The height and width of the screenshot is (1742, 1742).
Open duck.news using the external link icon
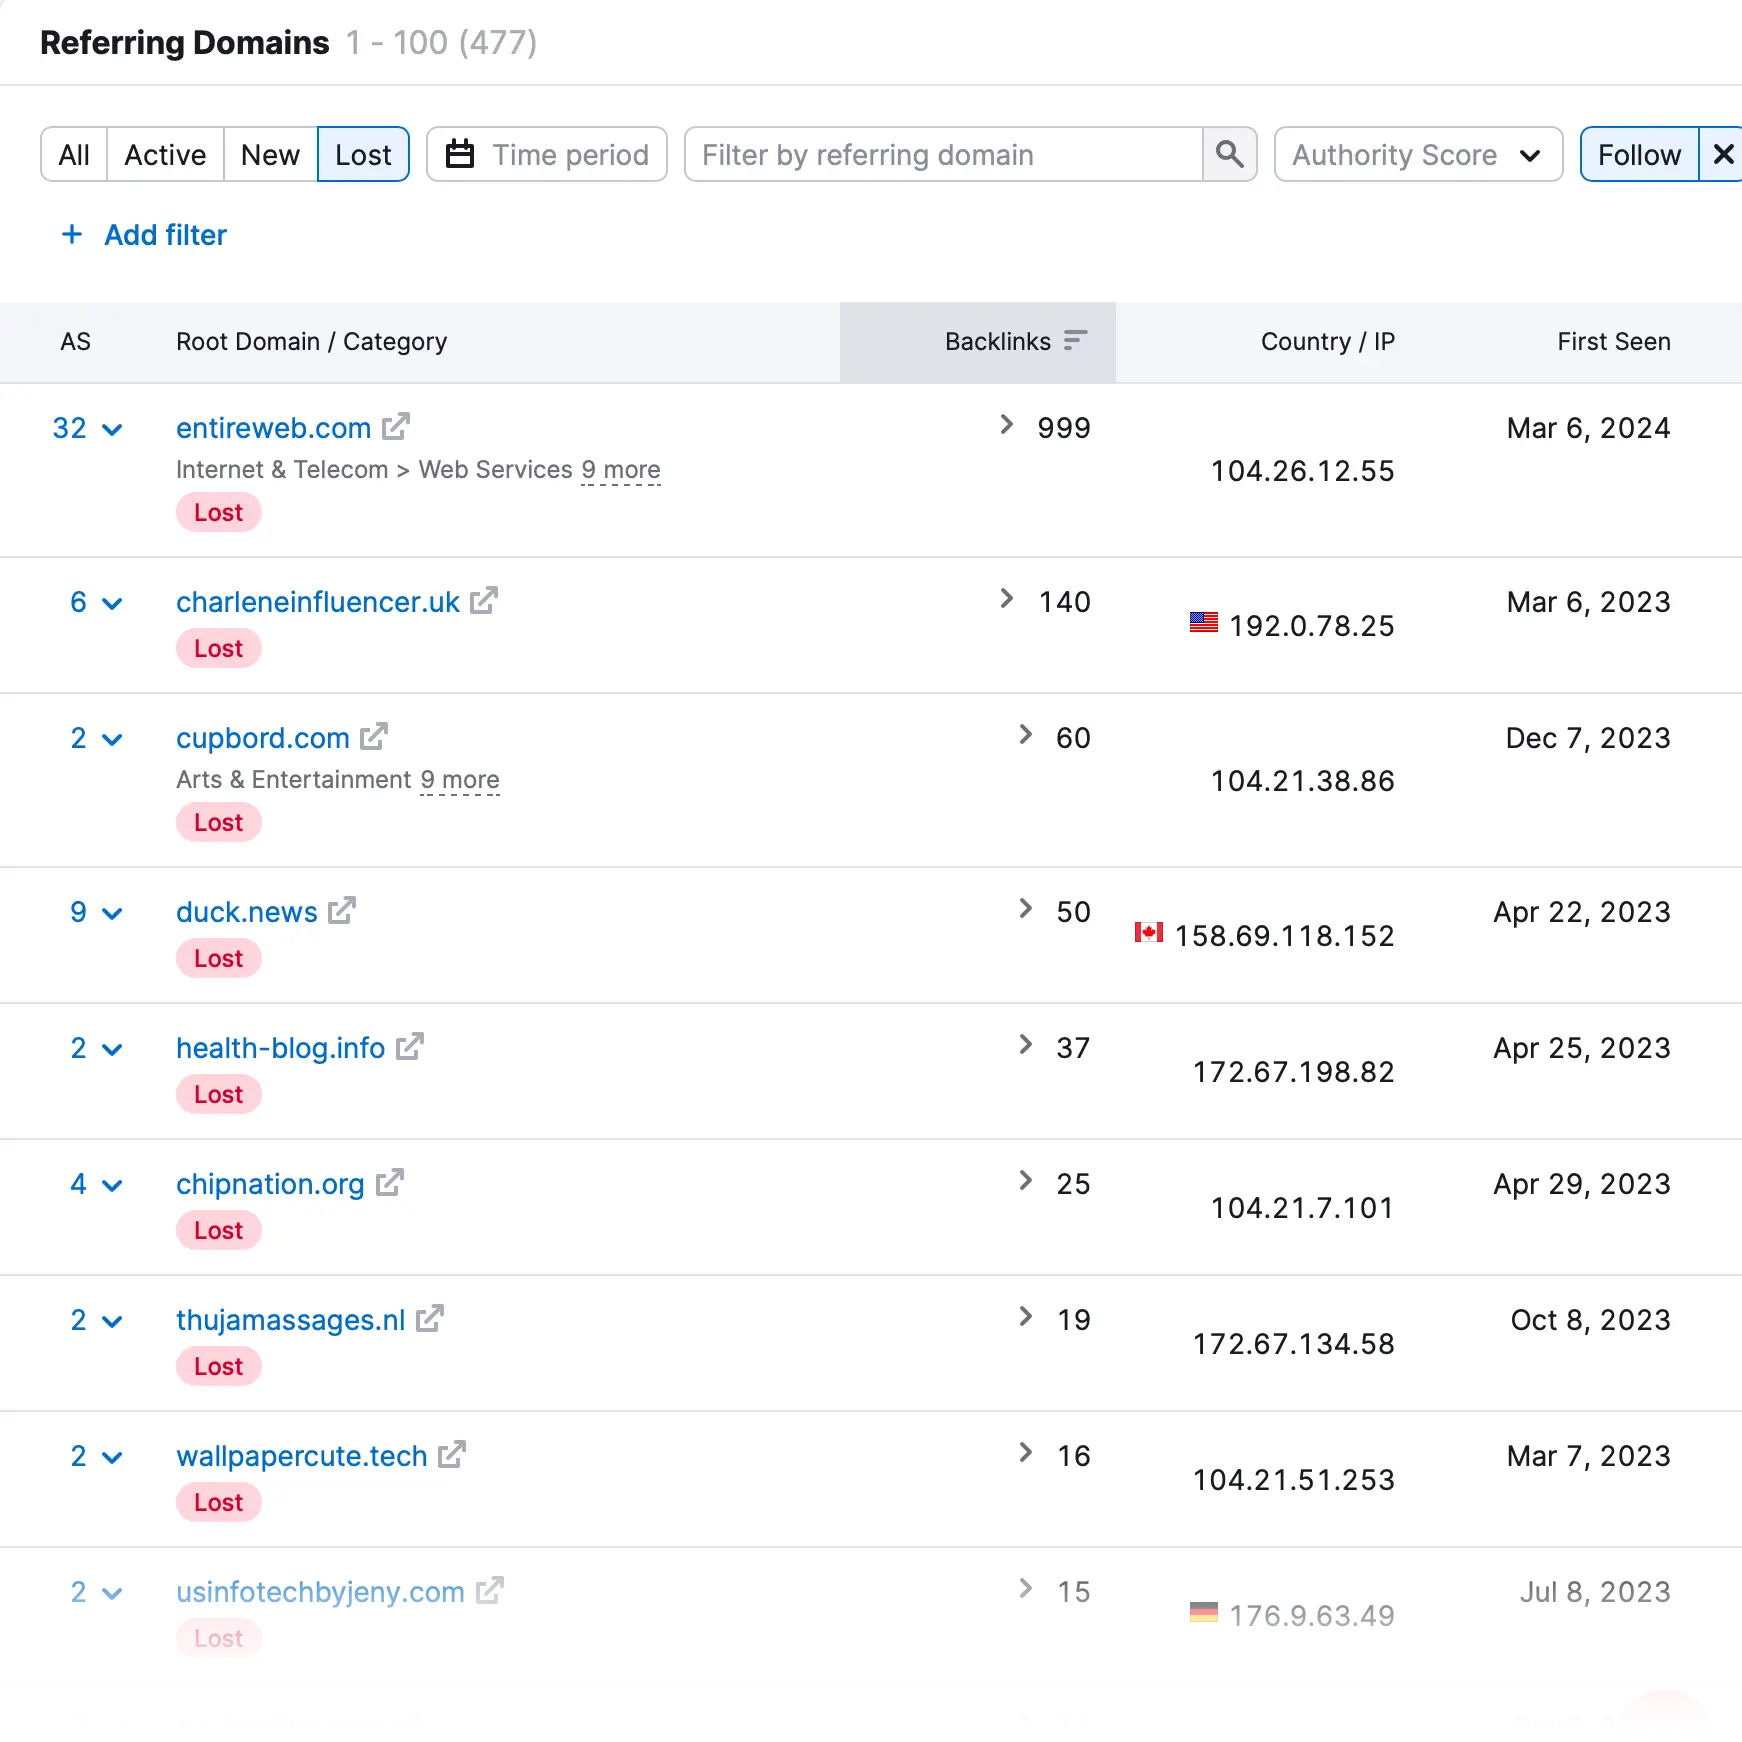[x=342, y=909]
